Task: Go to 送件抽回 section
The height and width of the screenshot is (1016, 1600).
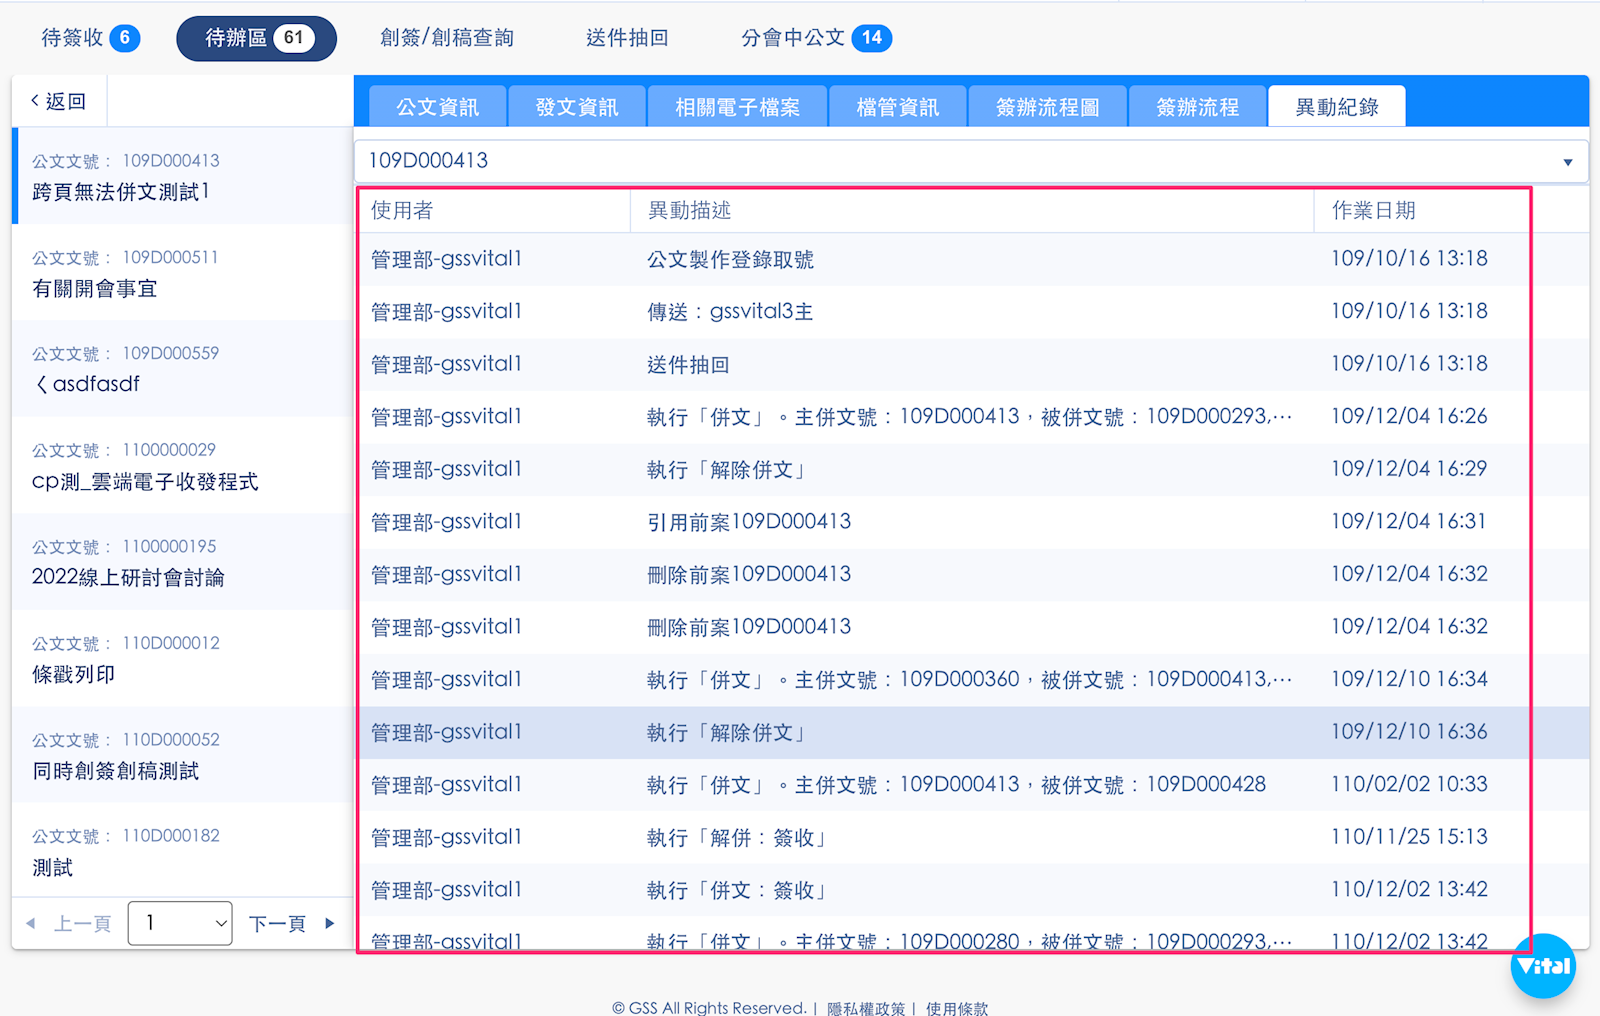Action: 627,38
